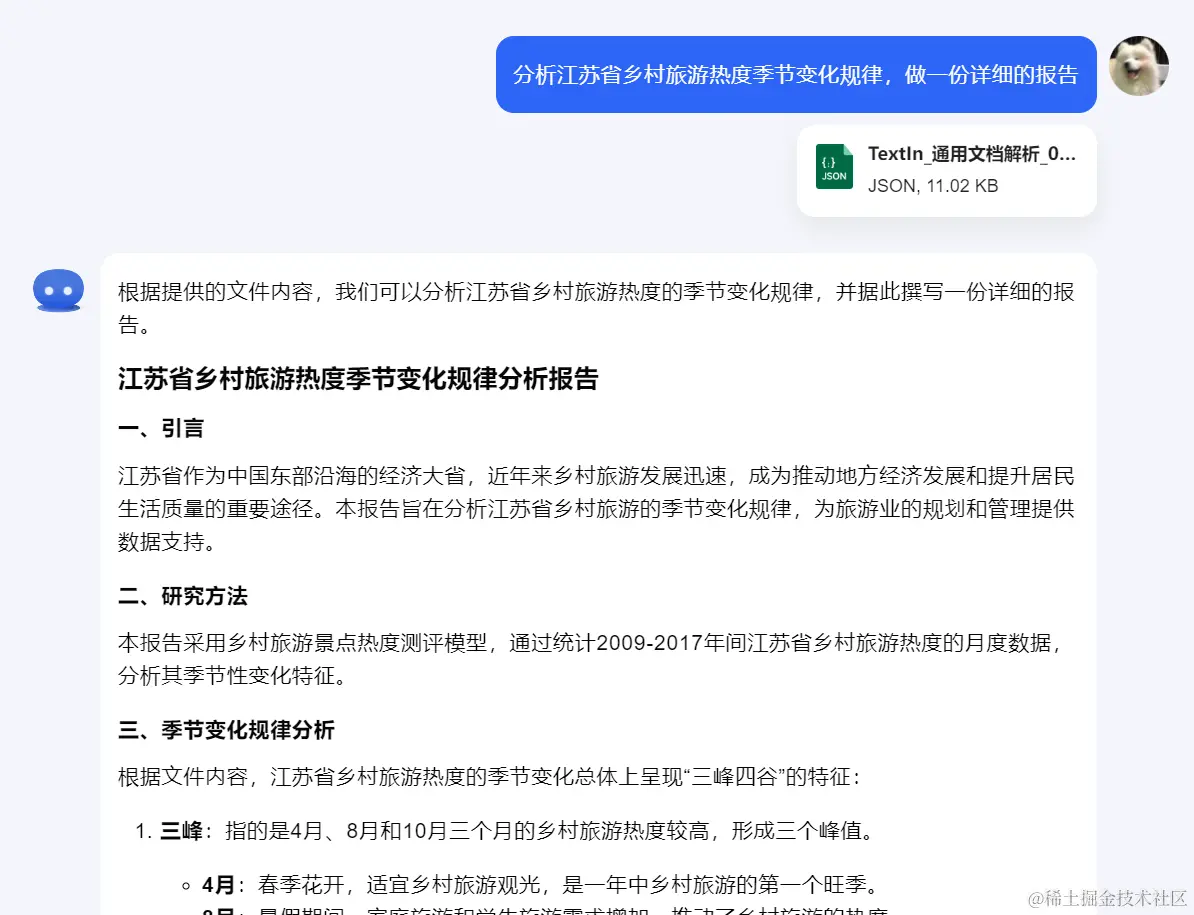The height and width of the screenshot is (915, 1194).
Task: Click the blue assistant robot avatar
Action: (x=58, y=290)
